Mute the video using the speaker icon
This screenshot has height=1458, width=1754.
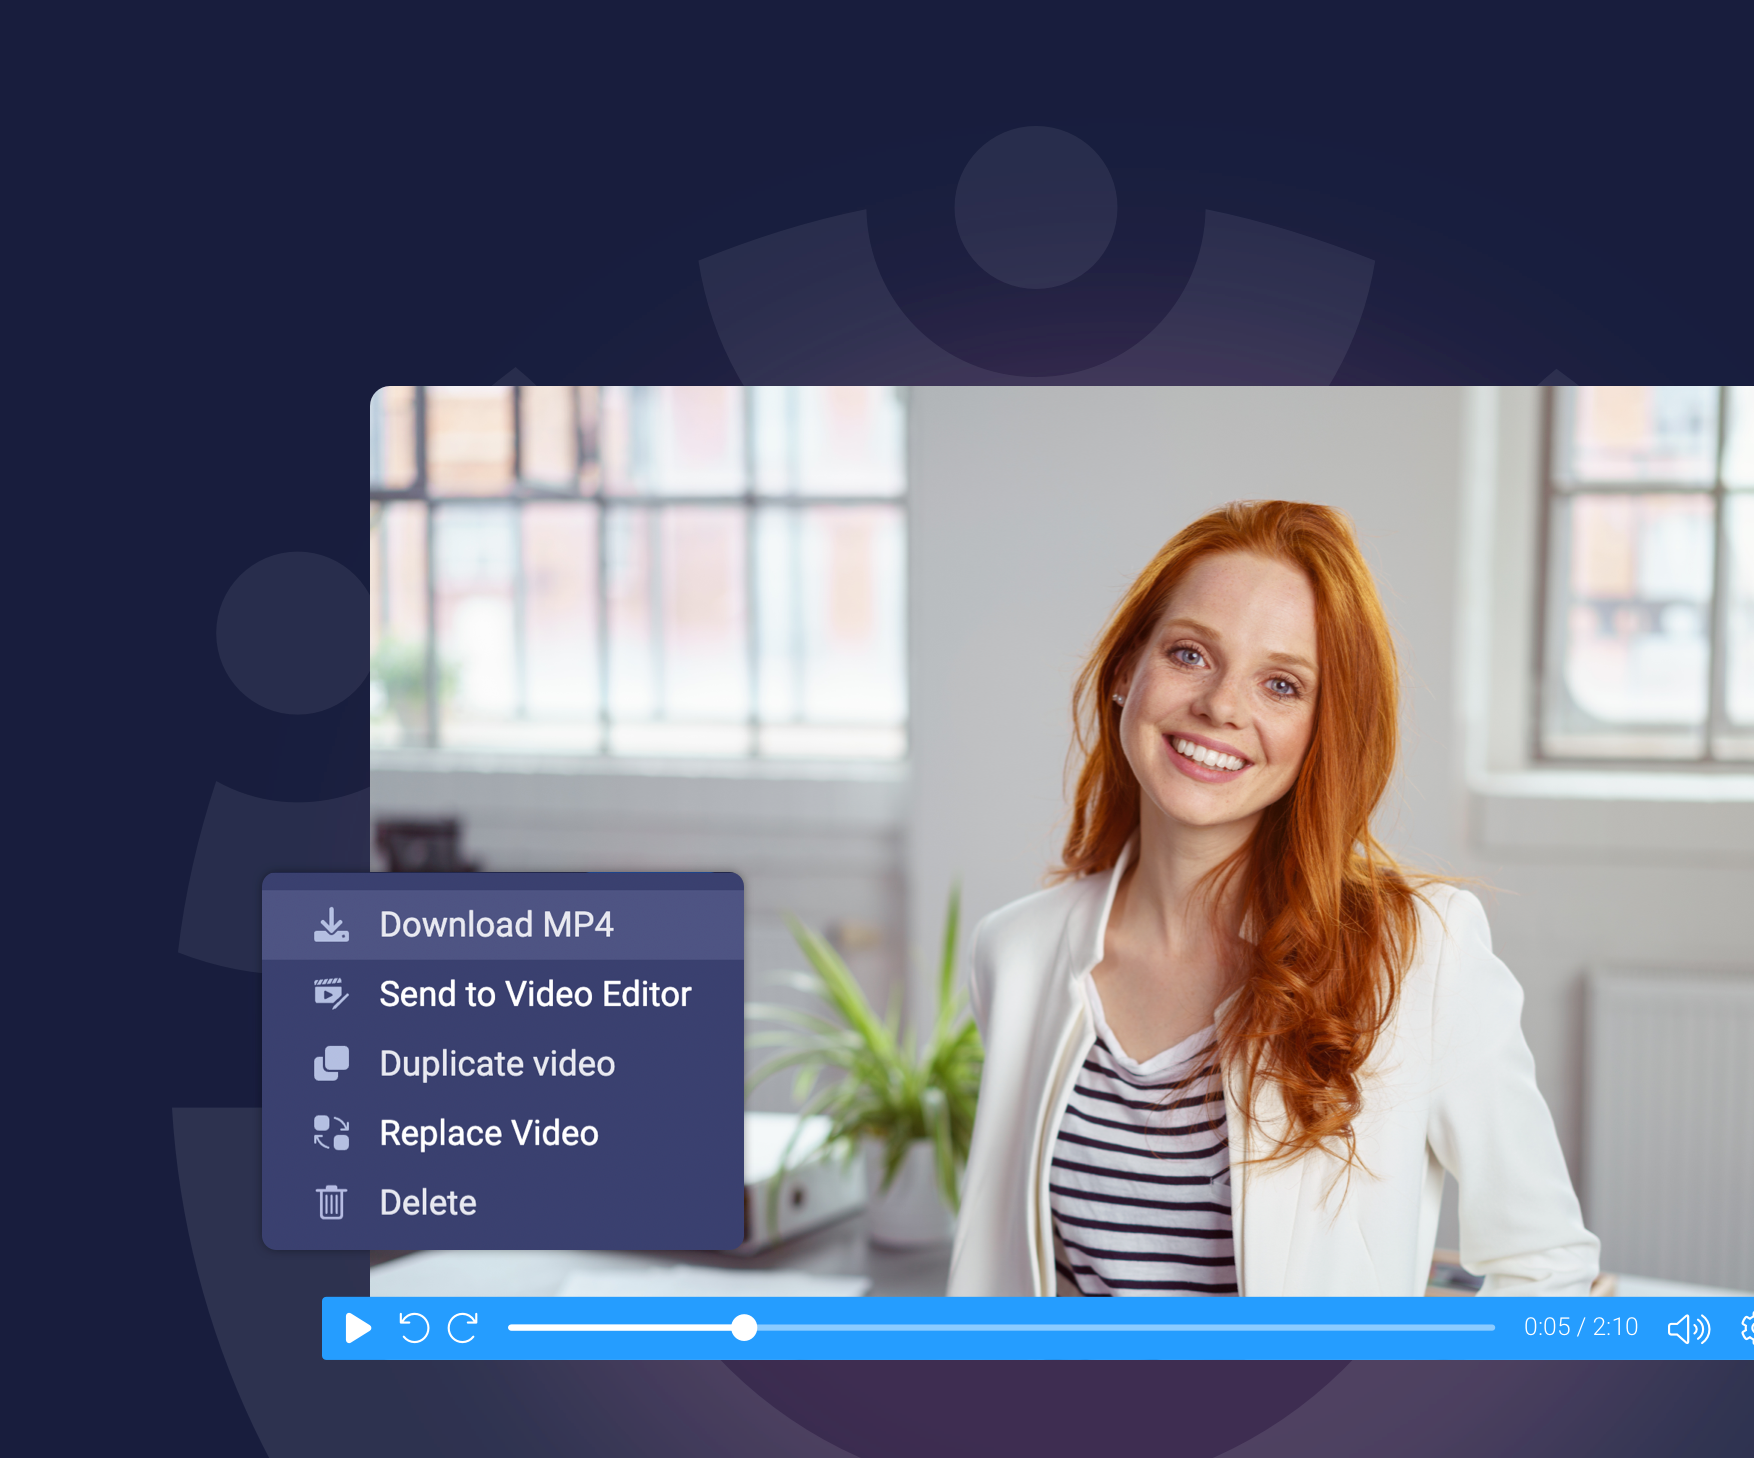pyautogui.click(x=1687, y=1328)
